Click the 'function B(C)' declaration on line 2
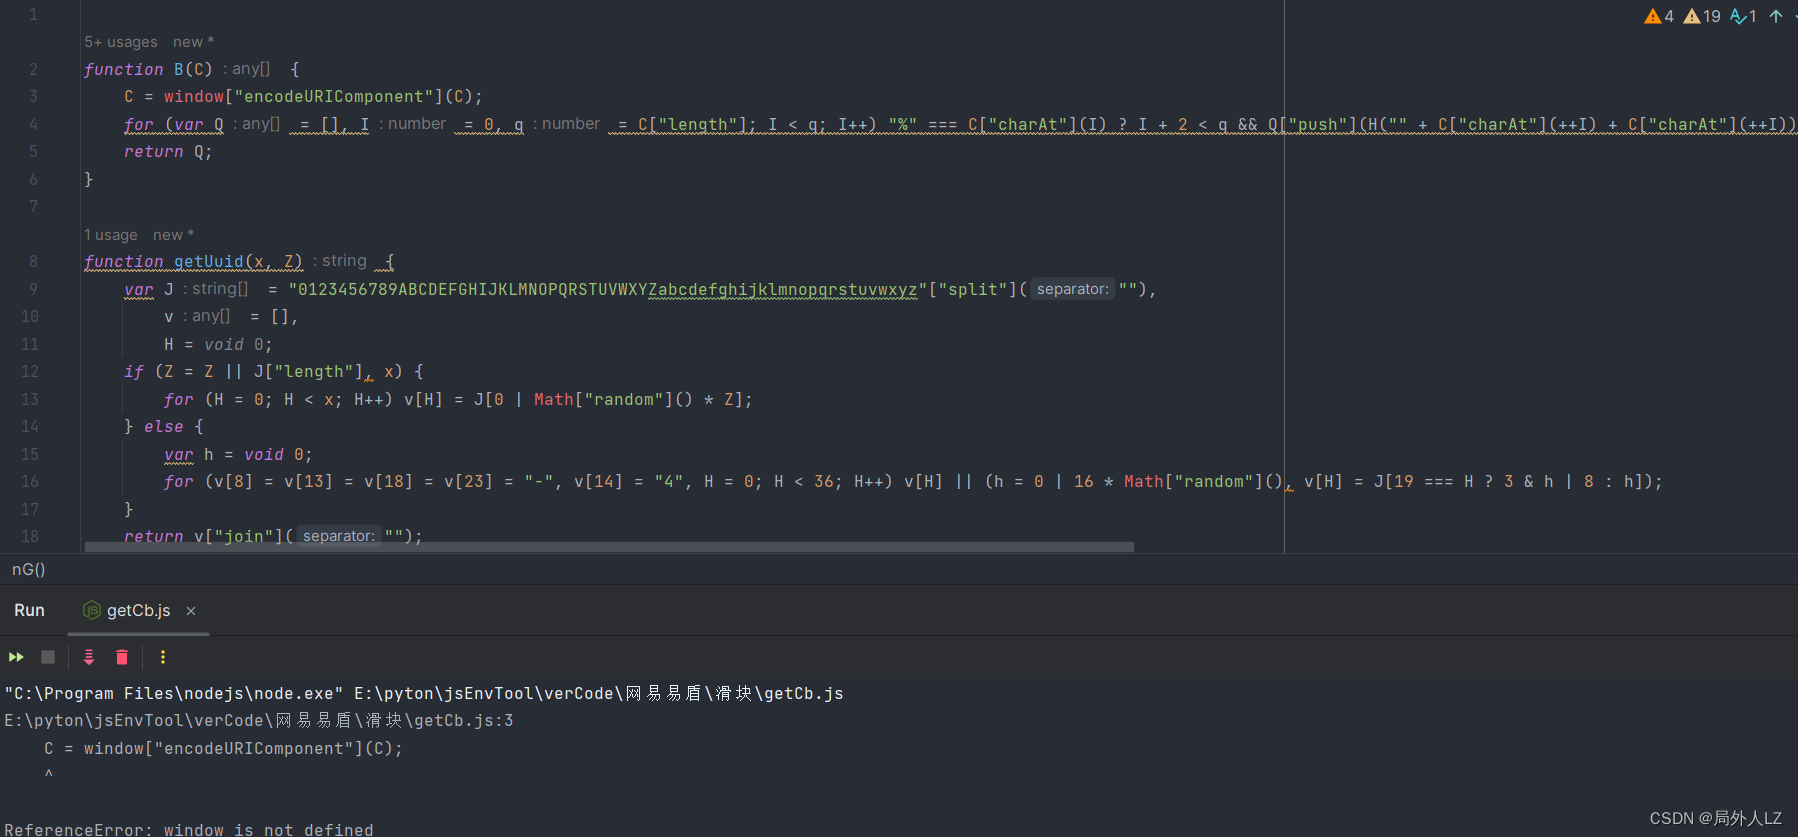The image size is (1798, 837). click(148, 69)
